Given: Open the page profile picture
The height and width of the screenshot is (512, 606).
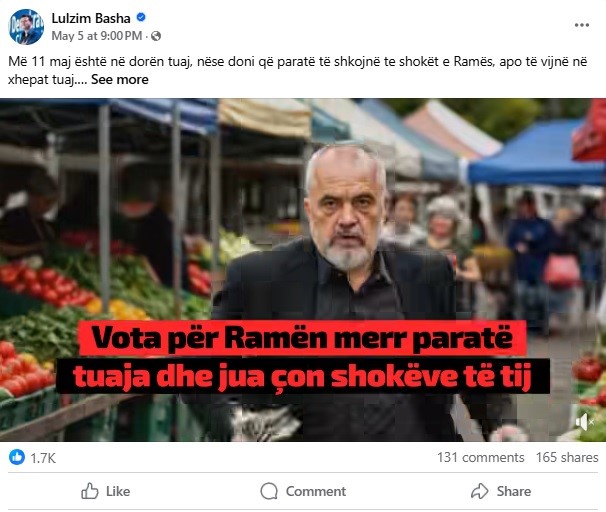Looking at the screenshot, I should click(x=26, y=27).
